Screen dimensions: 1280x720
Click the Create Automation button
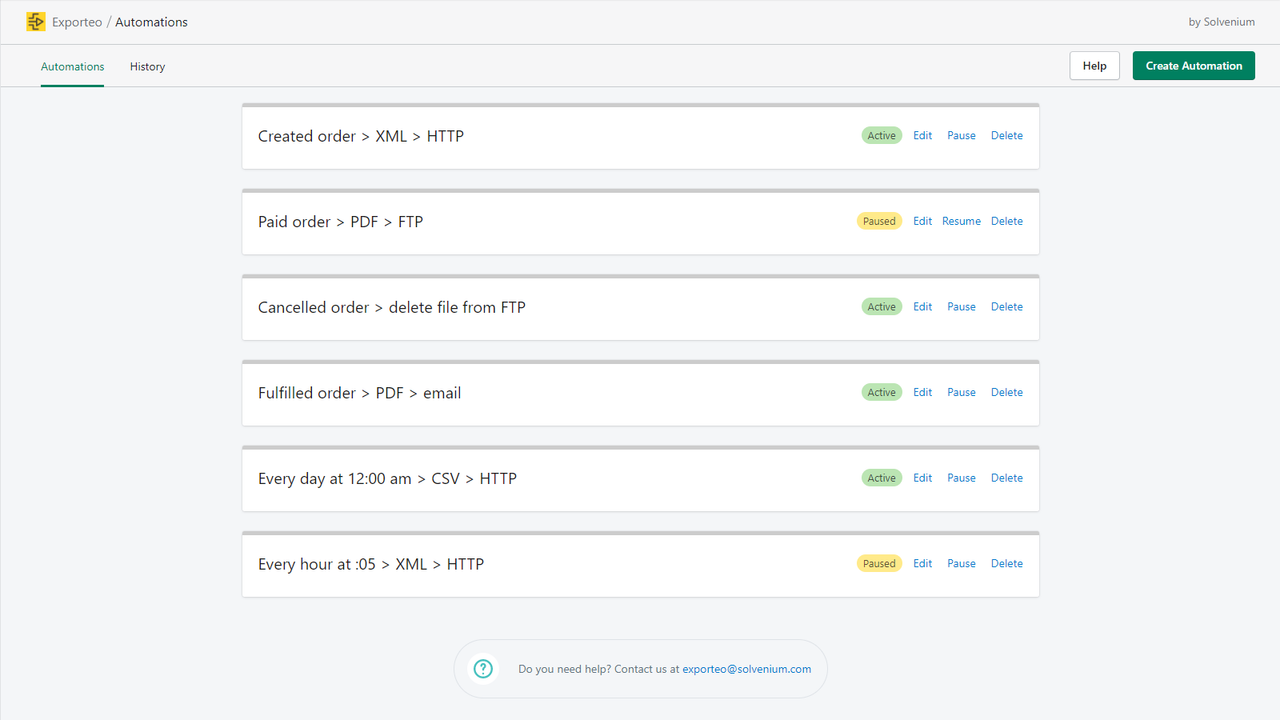tap(1193, 66)
